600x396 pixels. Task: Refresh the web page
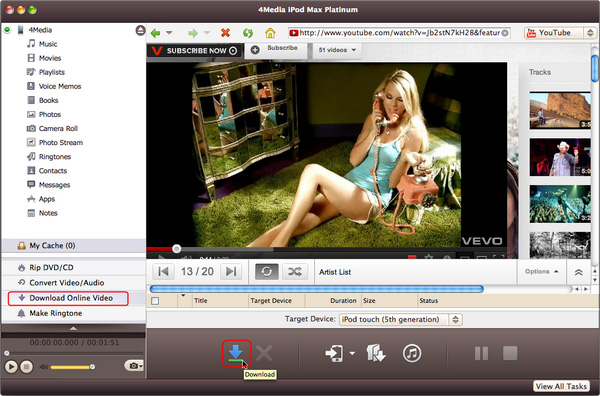coord(248,33)
